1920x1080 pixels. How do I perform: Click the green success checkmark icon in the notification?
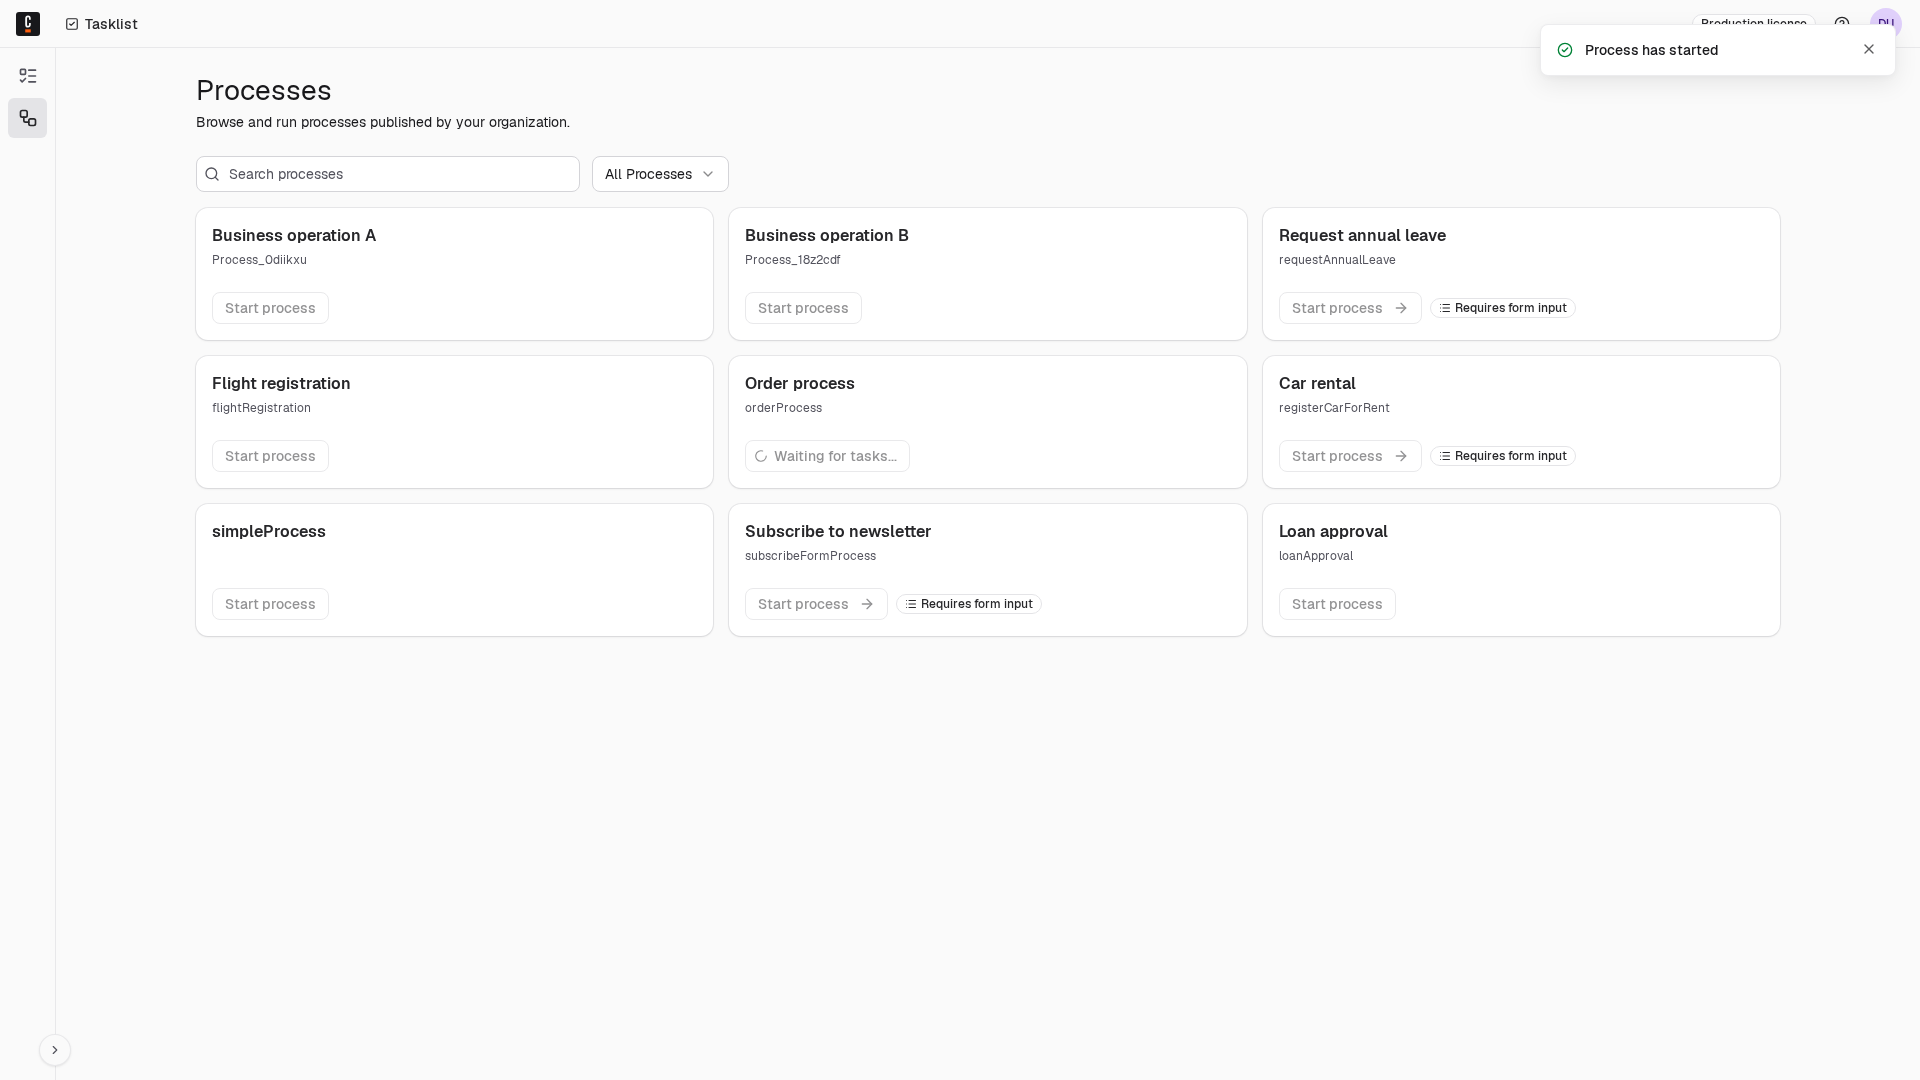[x=1565, y=50]
